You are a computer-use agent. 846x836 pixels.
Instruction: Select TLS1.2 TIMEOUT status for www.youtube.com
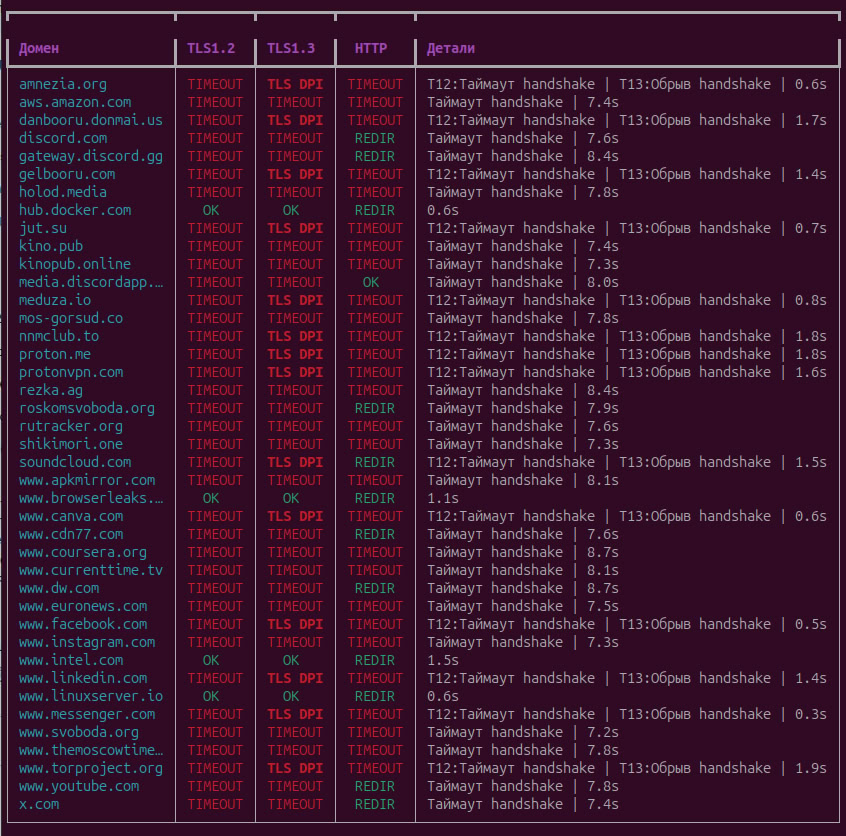(x=215, y=786)
